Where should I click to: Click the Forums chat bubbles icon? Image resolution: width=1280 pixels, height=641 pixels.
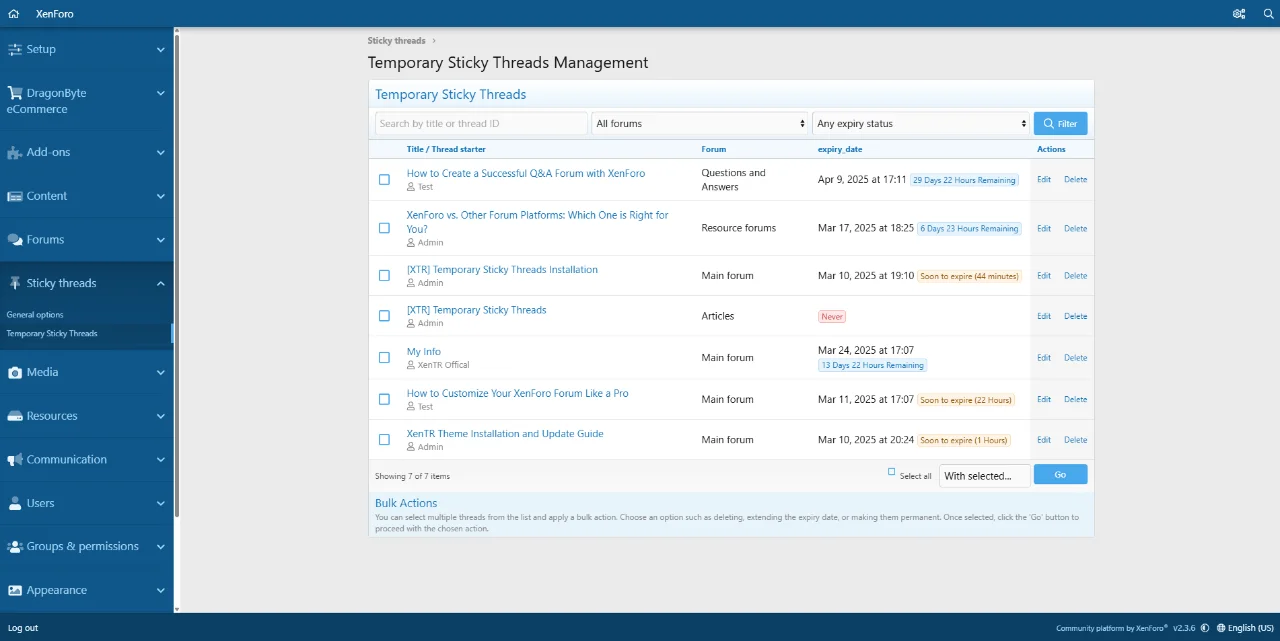point(15,240)
